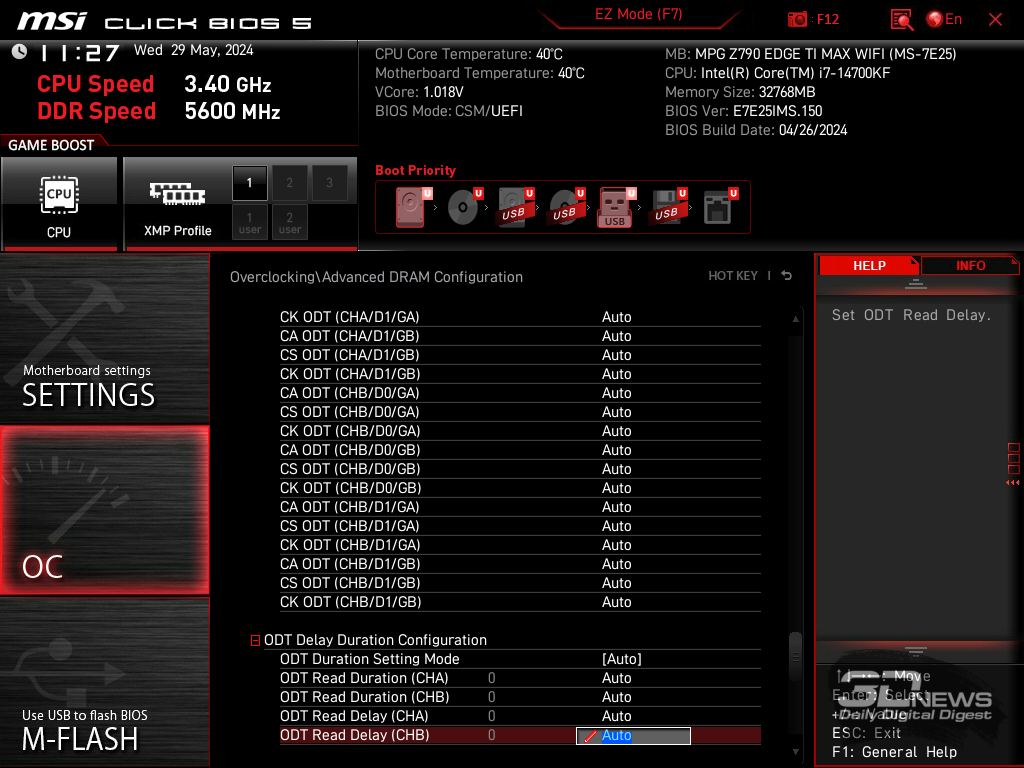The width and height of the screenshot is (1024, 768).
Task: Switch to the HELP tab
Action: click(869, 266)
